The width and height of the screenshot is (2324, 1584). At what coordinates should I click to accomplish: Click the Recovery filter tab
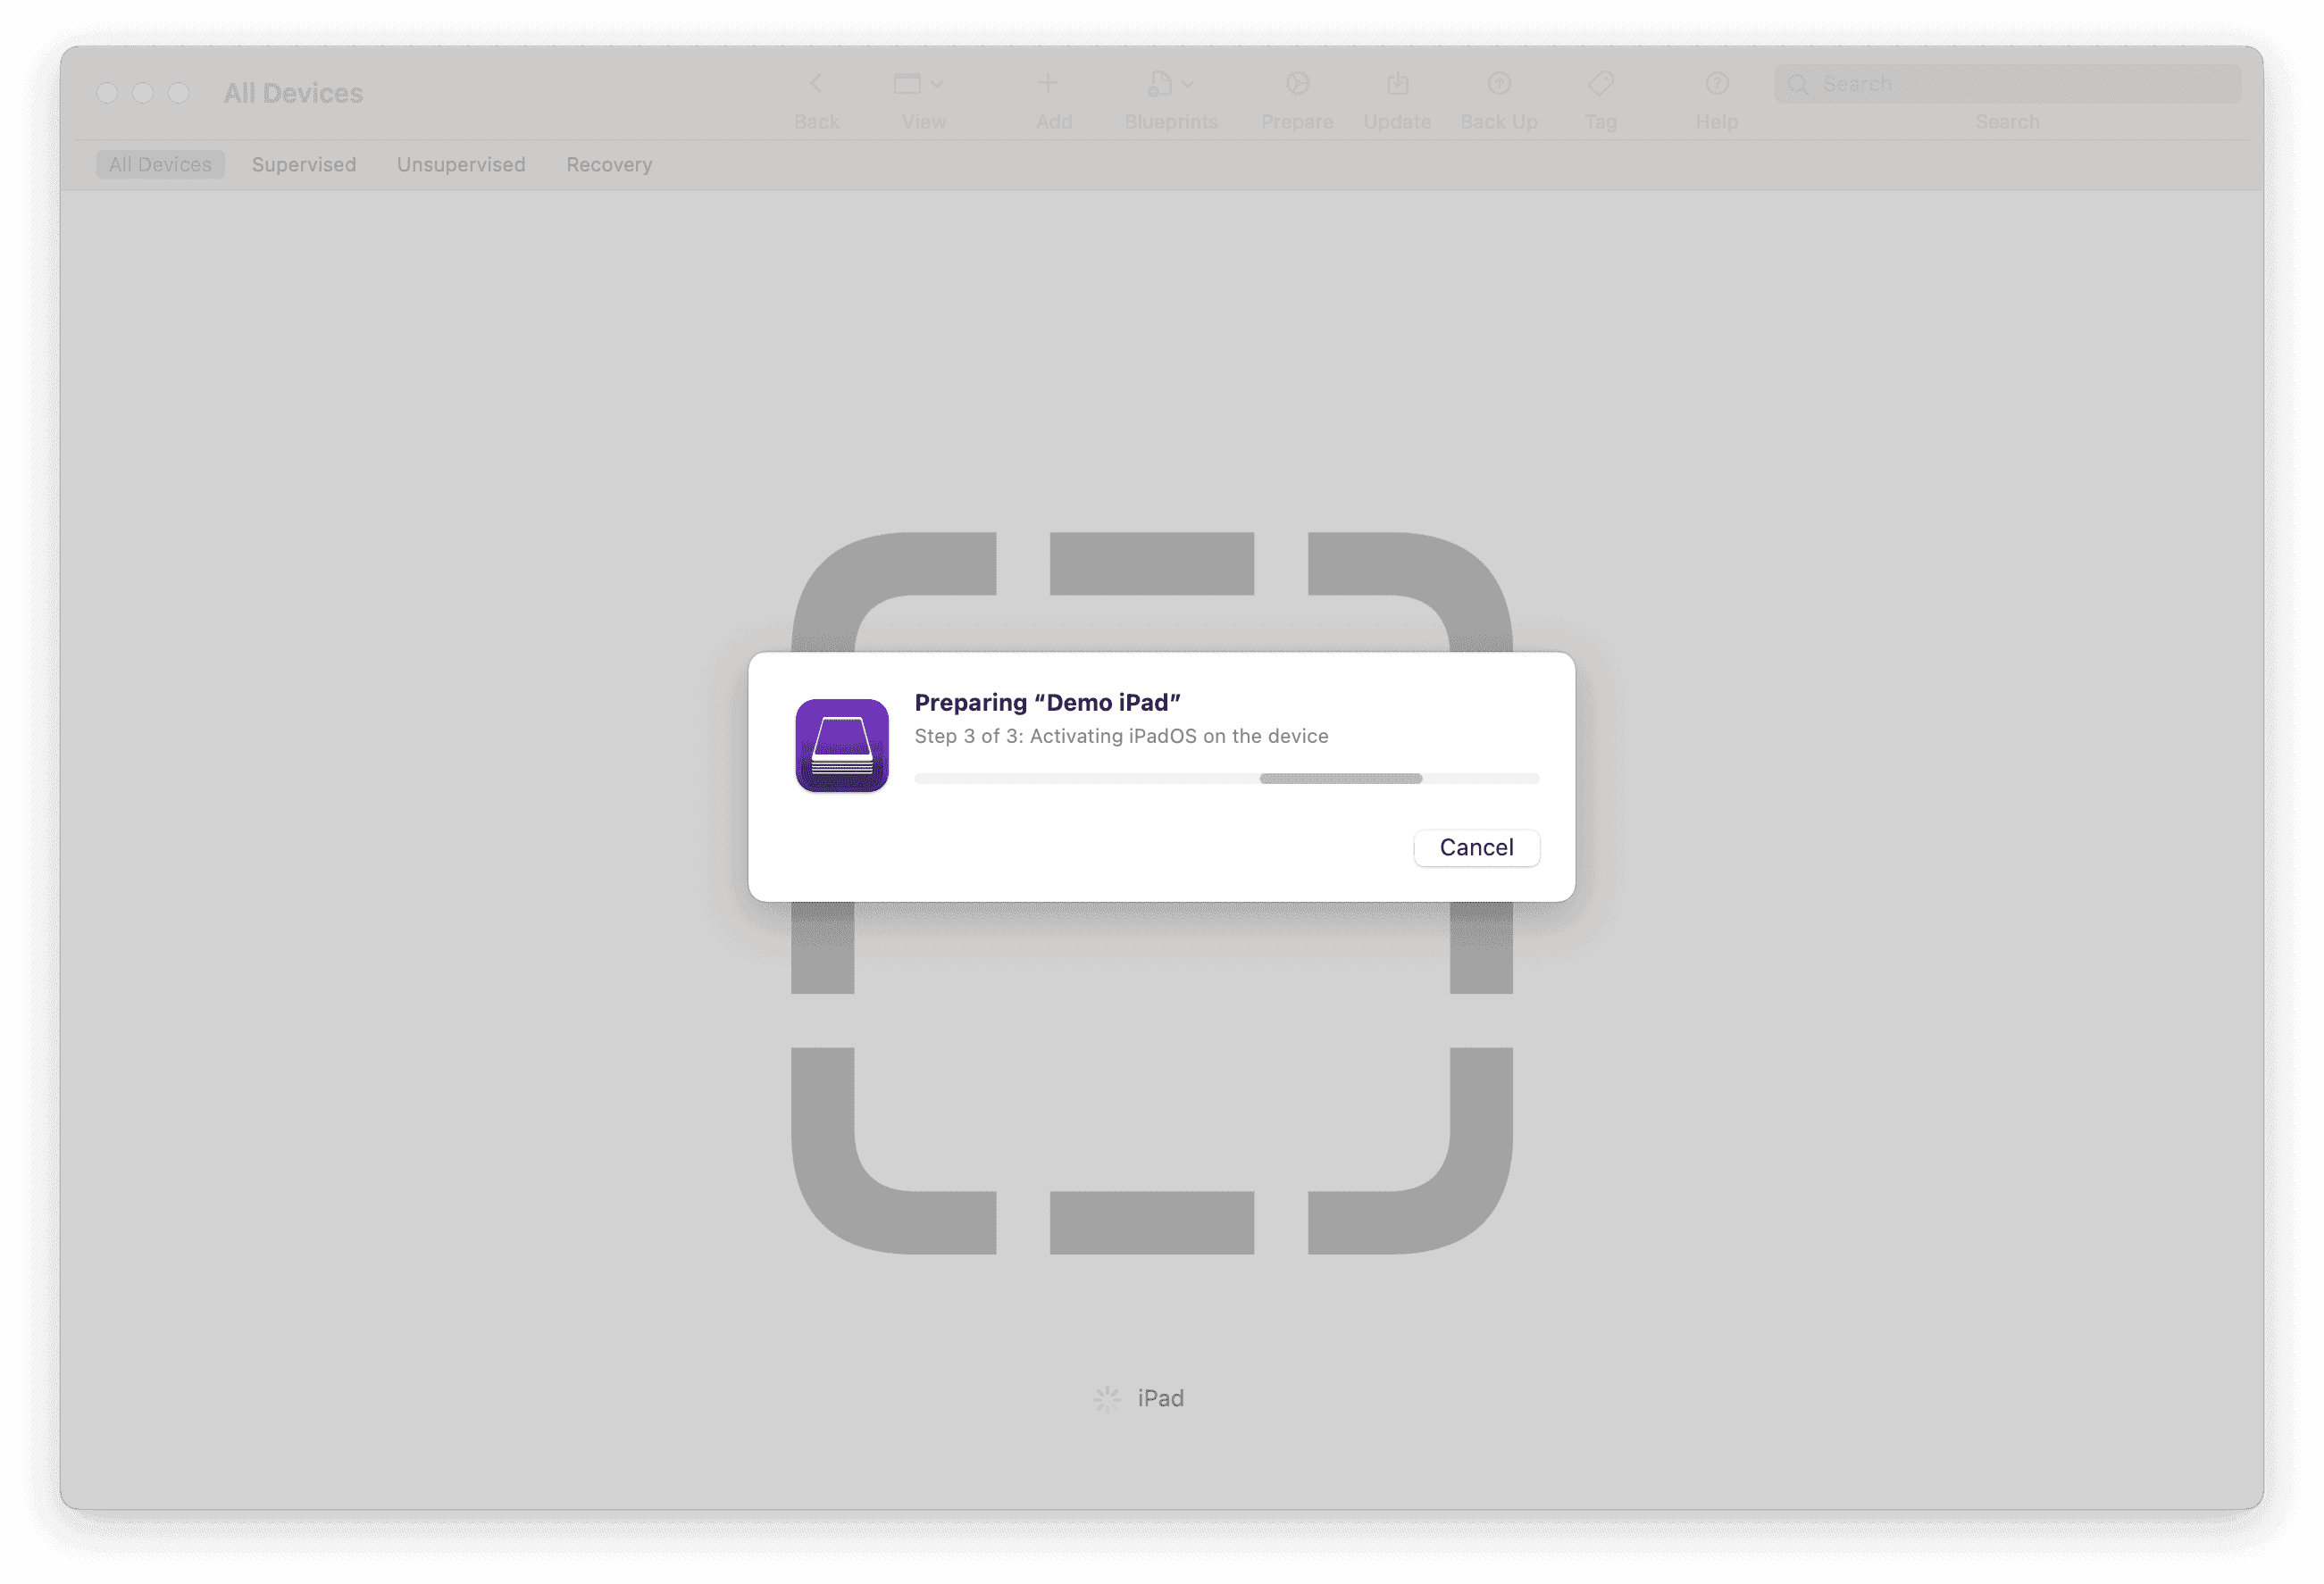tap(609, 164)
